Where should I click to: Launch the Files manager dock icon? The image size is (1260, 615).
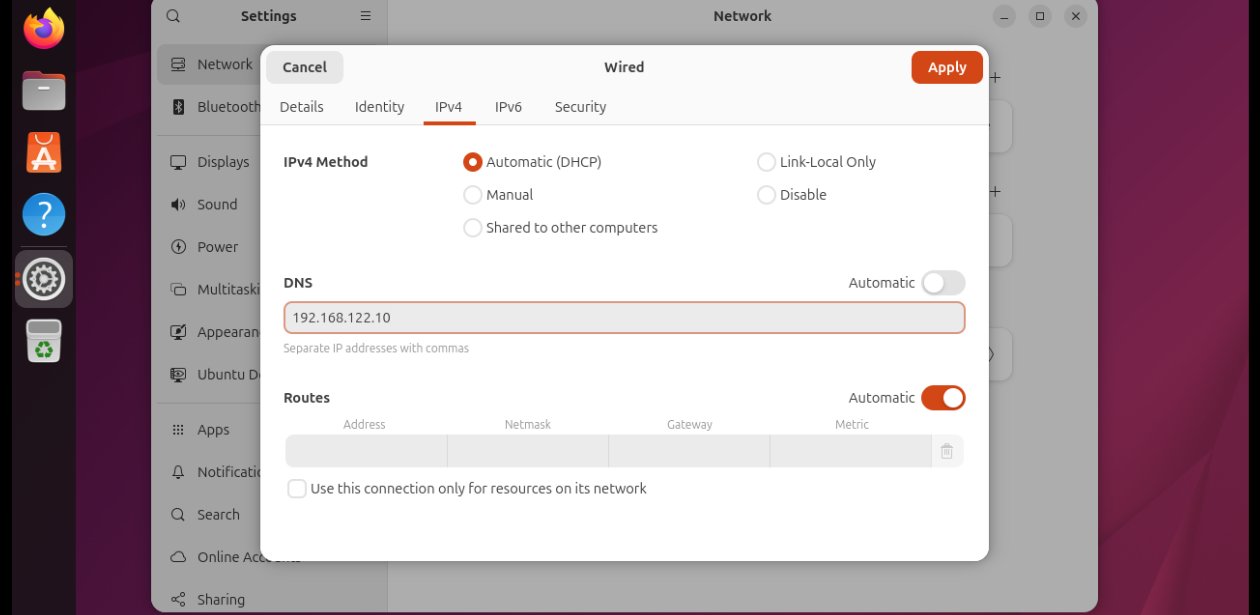click(44, 91)
